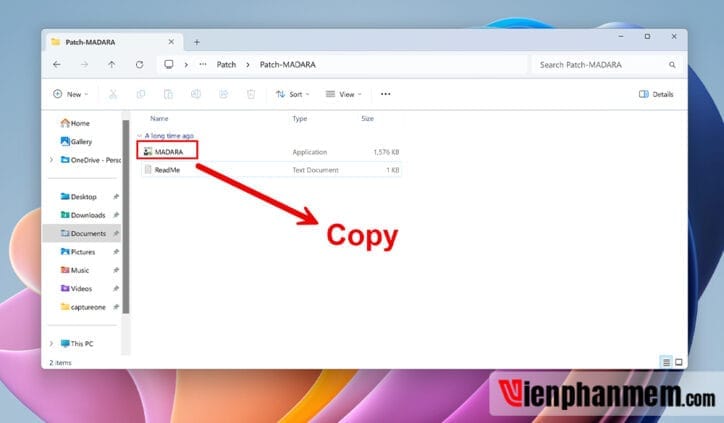The width and height of the screenshot is (724, 423).
Task: Close the Patch-MADARA tab
Action: coord(171,42)
